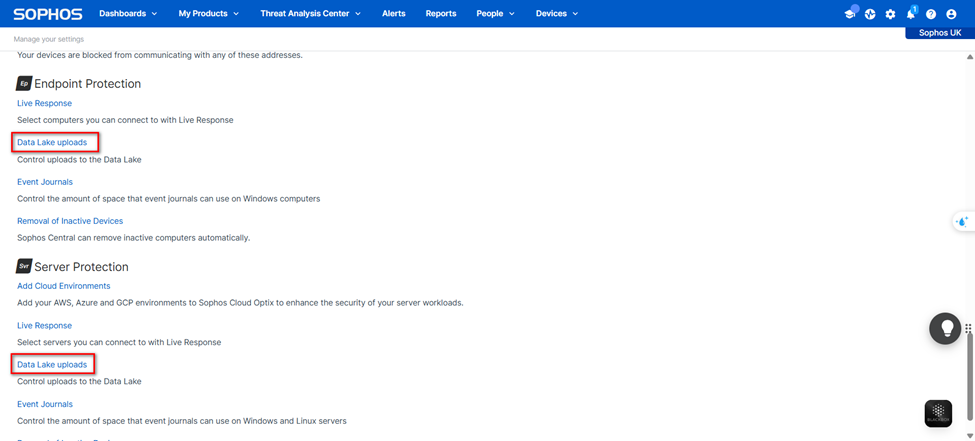Viewport: 975px width, 441px height.
Task: Click the Blackbox widget icon
Action: 938,413
